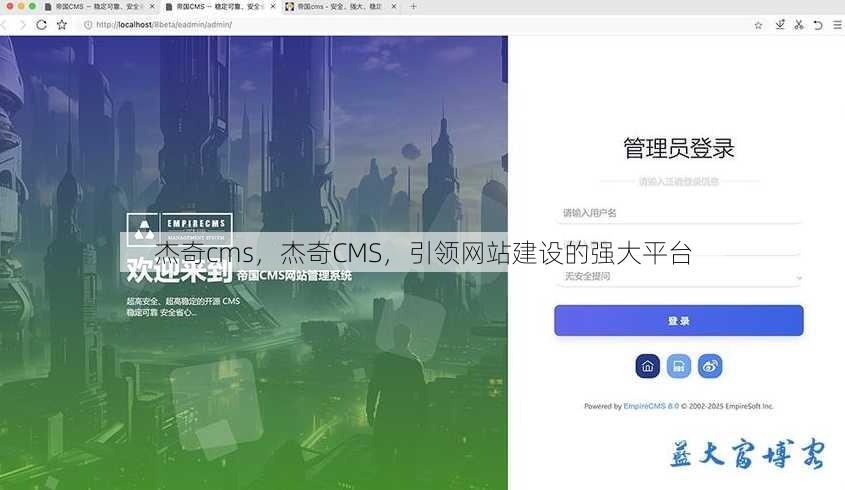Image resolution: width=845 pixels, height=490 pixels.
Task: Close the active 帝国CMS admin tab
Action: [x=273, y=6]
